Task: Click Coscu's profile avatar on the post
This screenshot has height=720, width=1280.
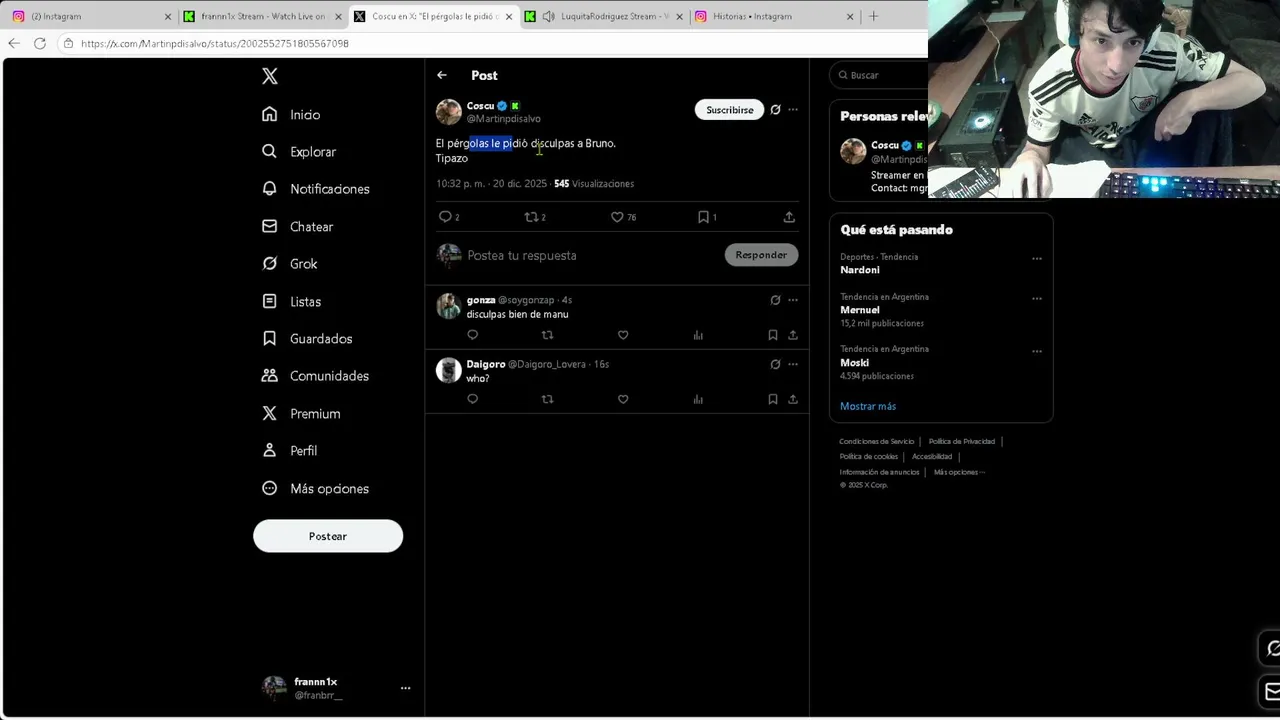Action: [x=449, y=112]
